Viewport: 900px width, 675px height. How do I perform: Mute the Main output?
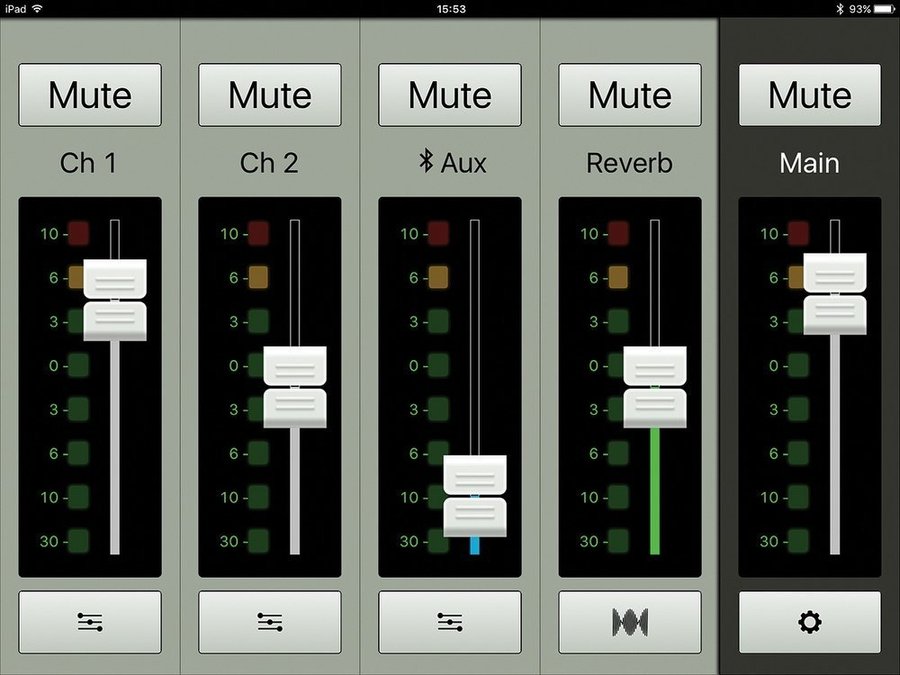coord(810,95)
